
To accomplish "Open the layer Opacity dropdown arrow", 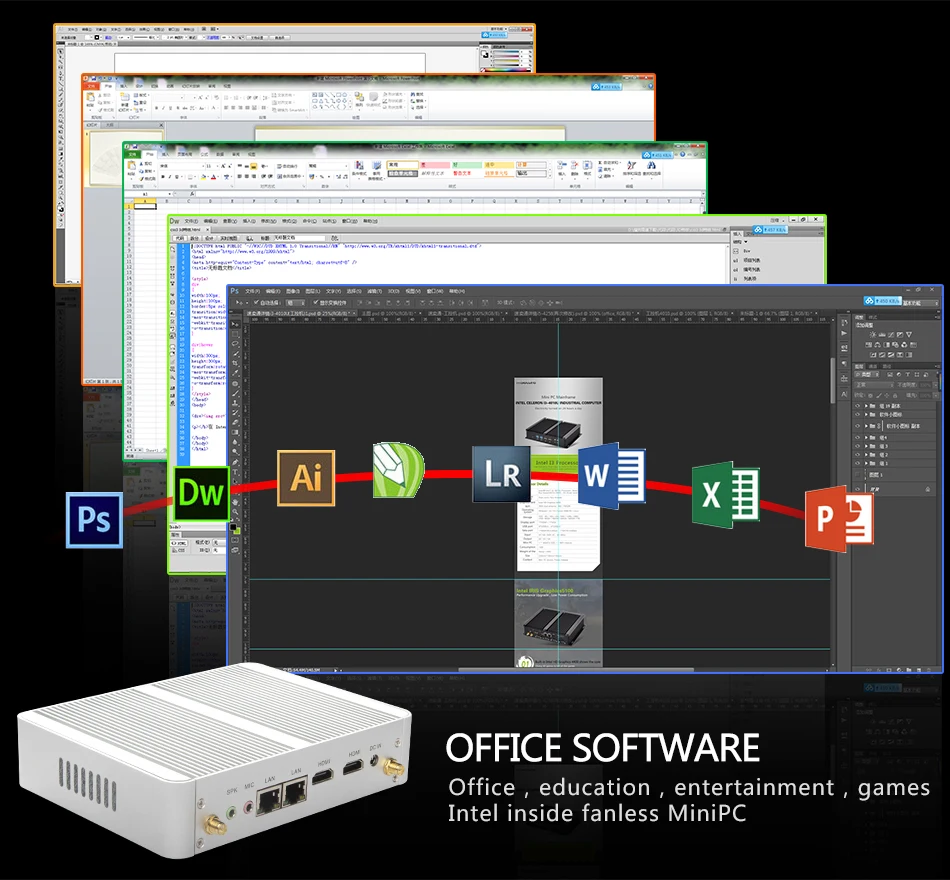I will (x=935, y=385).
